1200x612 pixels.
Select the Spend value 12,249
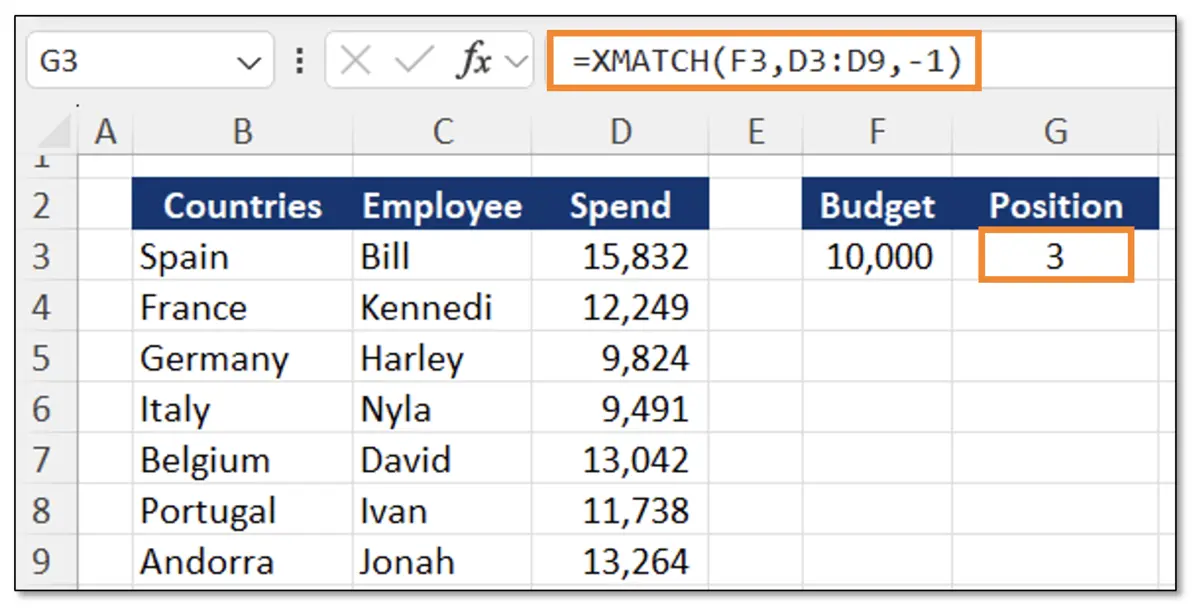(x=621, y=307)
